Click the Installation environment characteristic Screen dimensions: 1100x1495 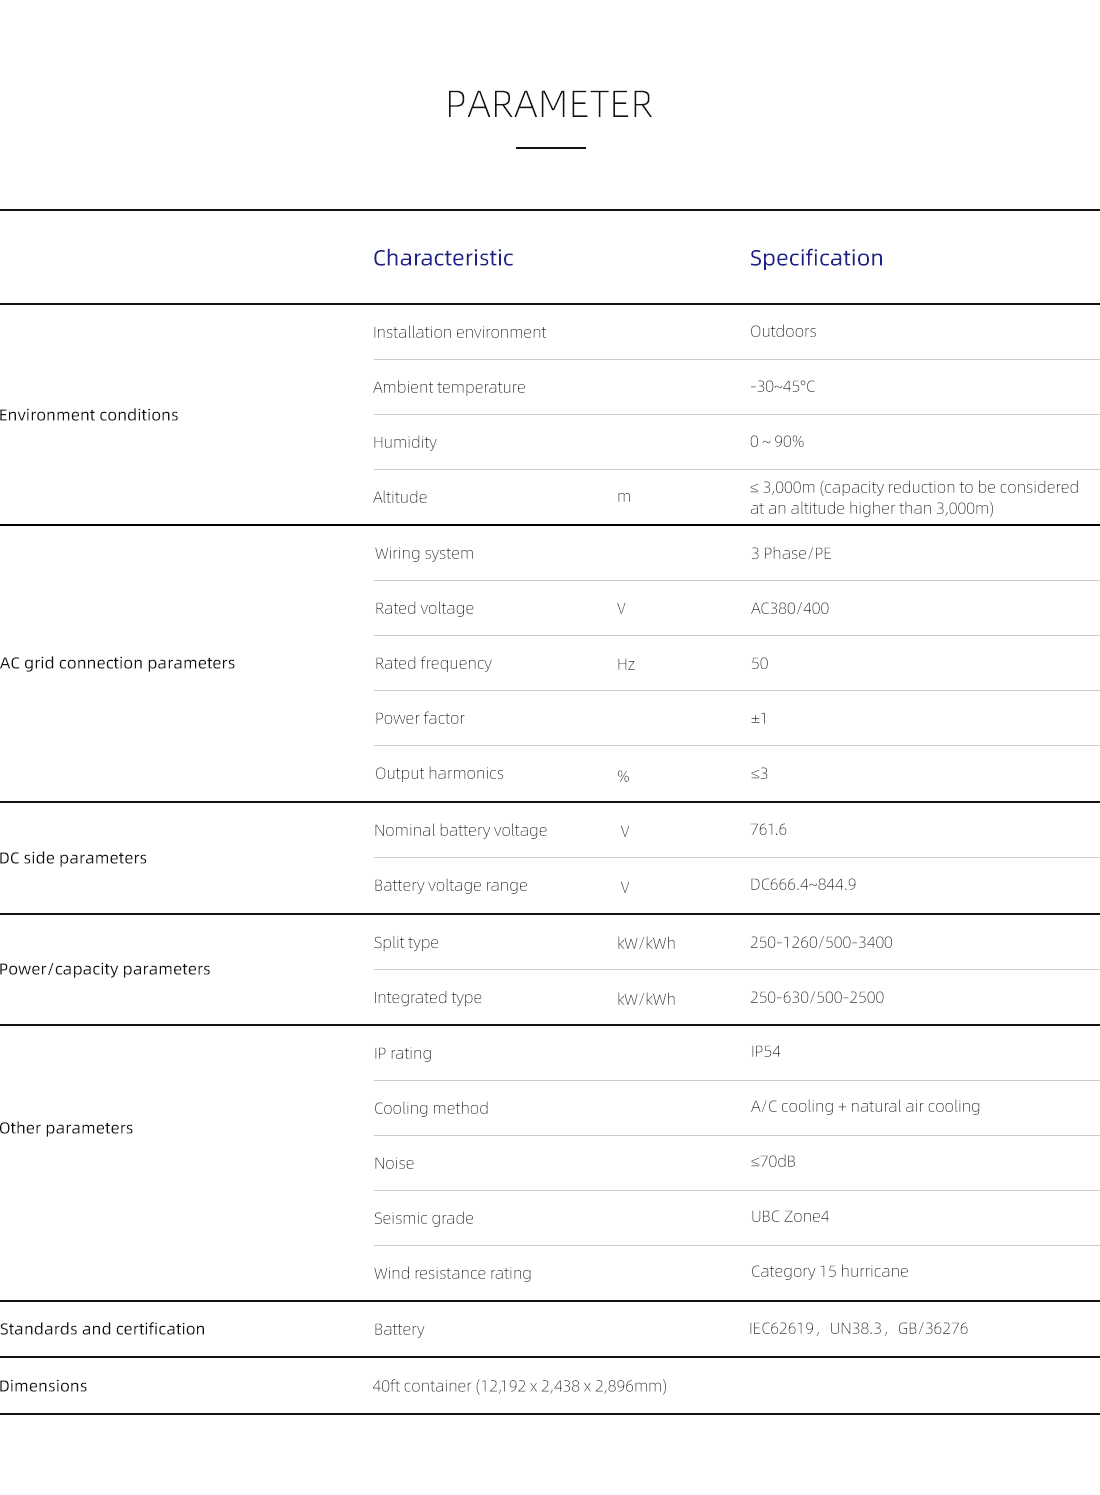(459, 332)
